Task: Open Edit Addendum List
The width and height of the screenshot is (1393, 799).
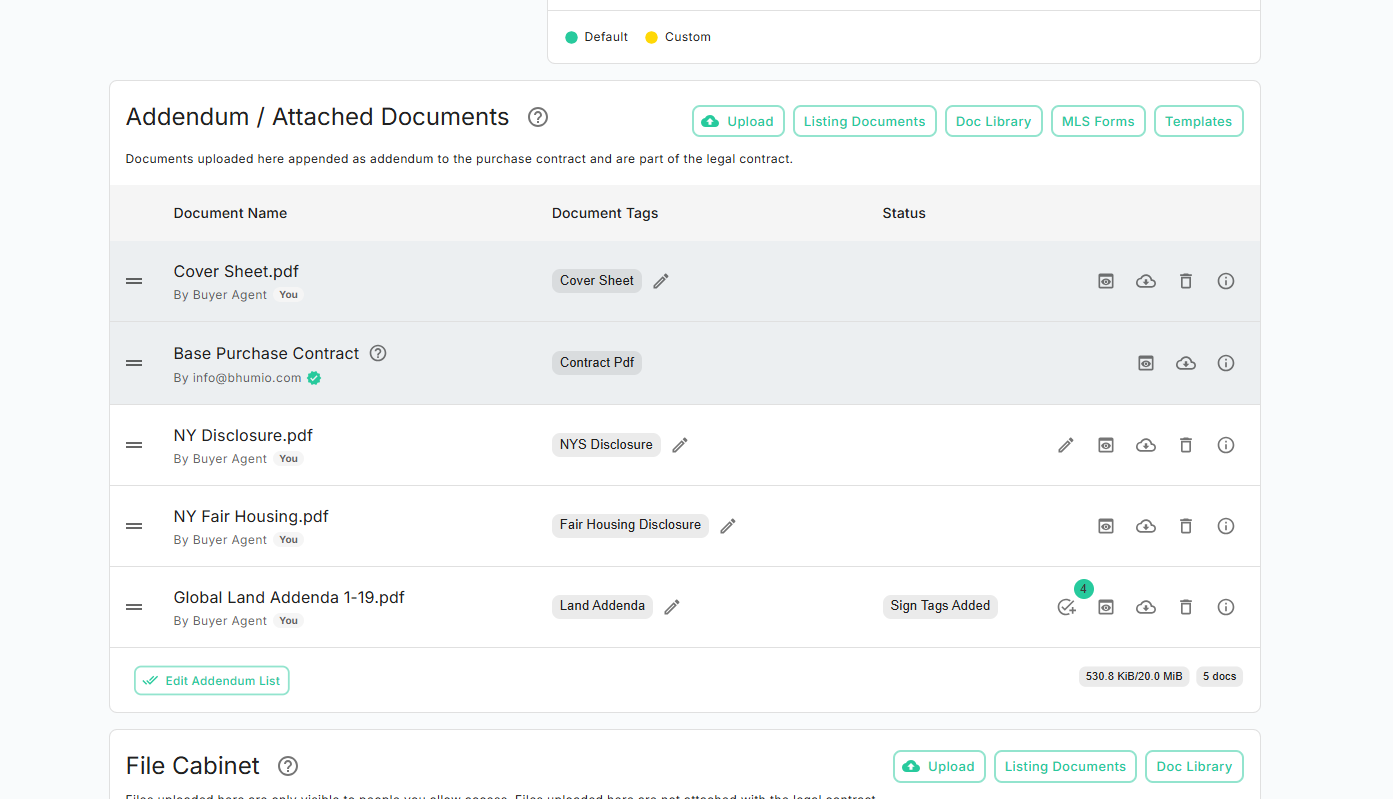Action: point(211,680)
